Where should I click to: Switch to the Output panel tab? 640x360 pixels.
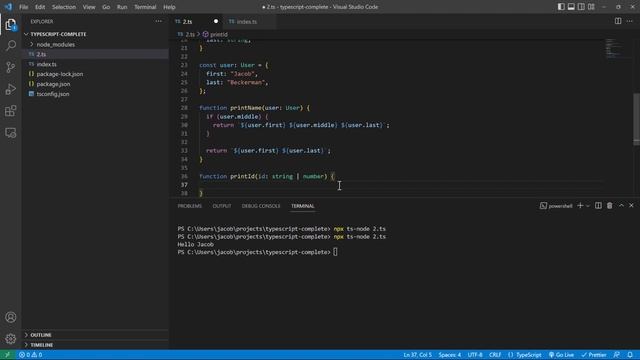222,206
